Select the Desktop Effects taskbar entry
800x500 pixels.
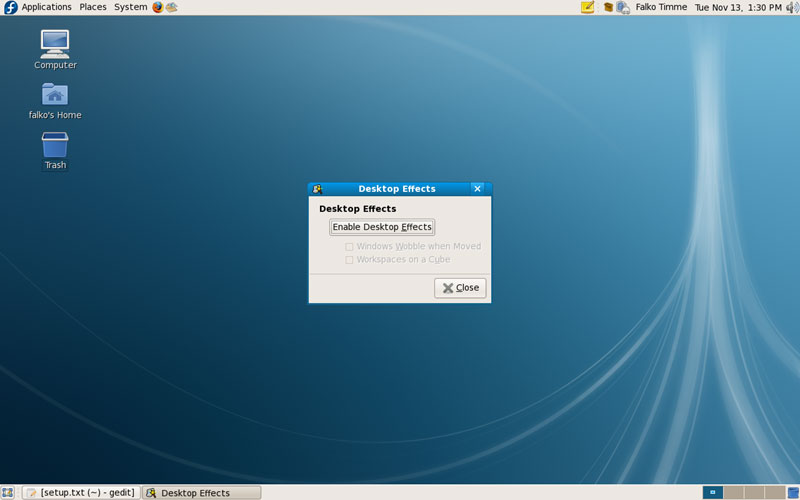pos(202,492)
